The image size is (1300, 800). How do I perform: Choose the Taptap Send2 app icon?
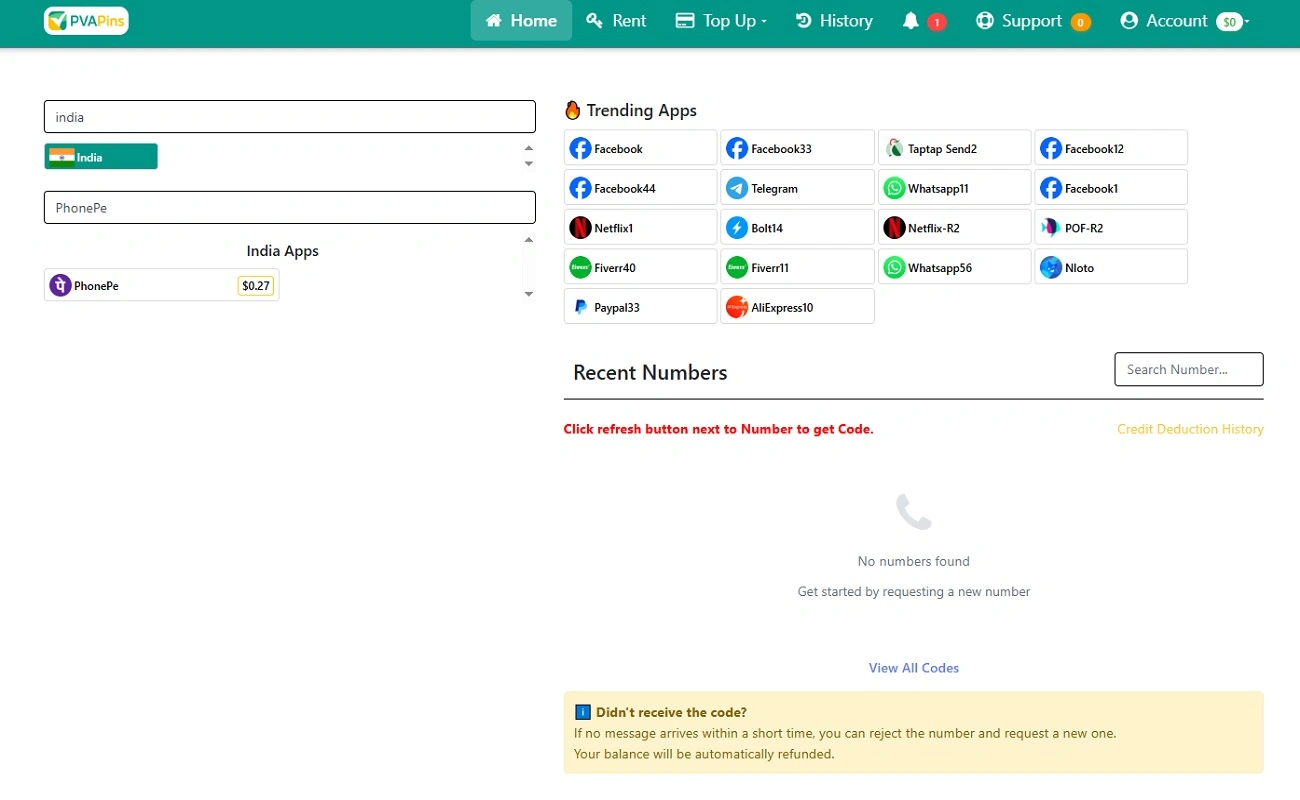coord(894,149)
